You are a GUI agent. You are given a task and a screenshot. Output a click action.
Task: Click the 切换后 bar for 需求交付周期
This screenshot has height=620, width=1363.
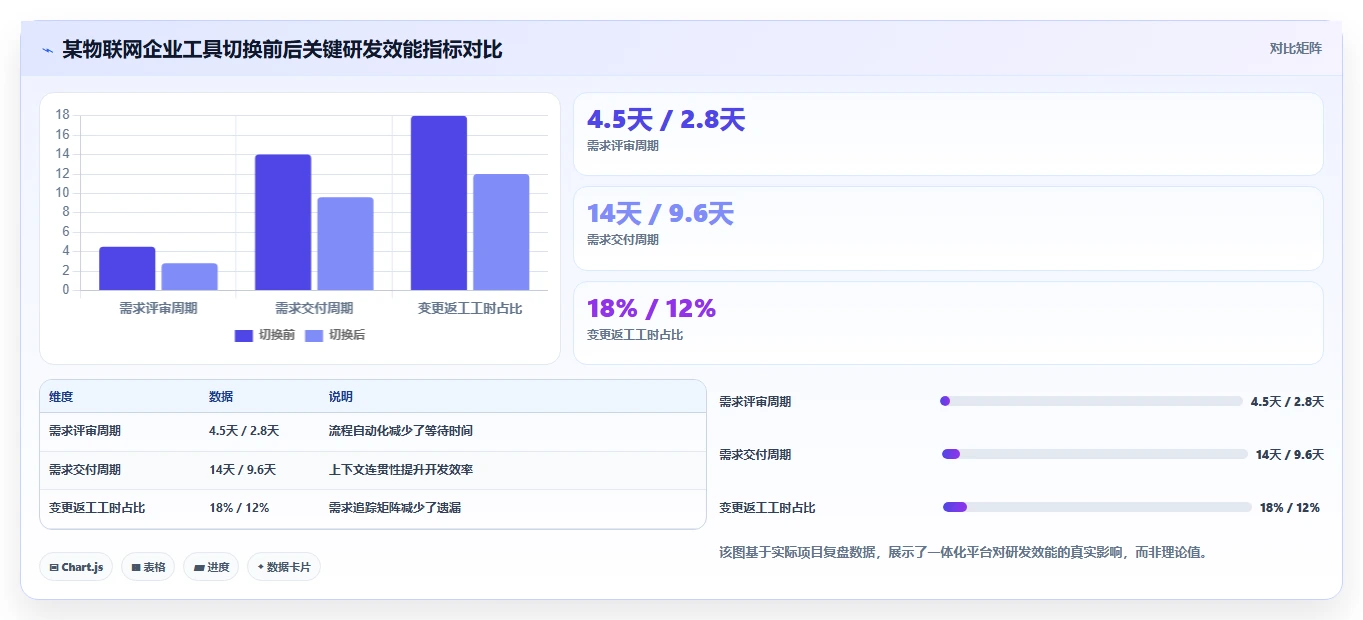(345, 244)
